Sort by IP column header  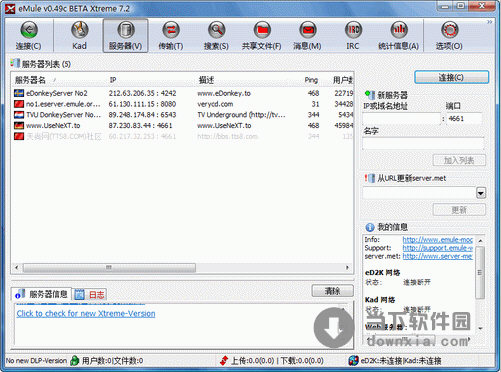pos(113,80)
